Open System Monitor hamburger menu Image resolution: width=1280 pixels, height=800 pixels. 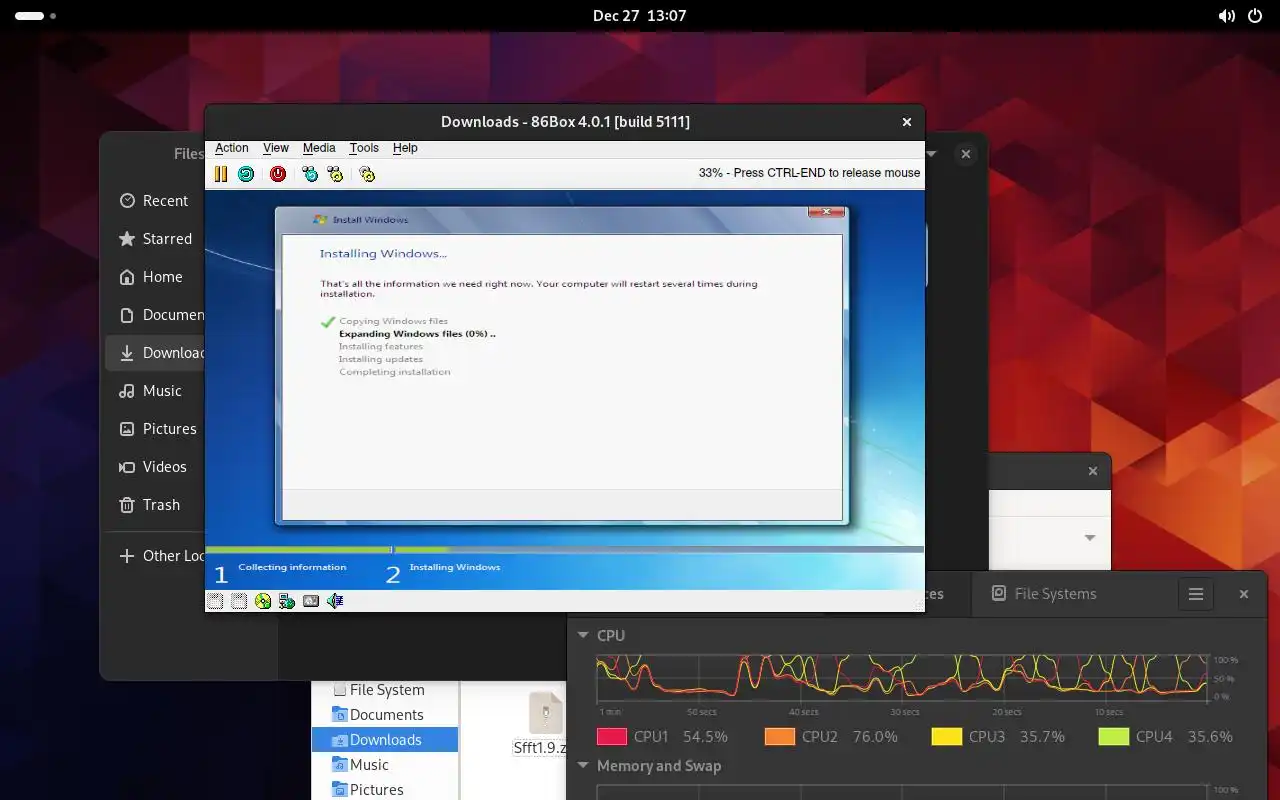[1195, 594]
